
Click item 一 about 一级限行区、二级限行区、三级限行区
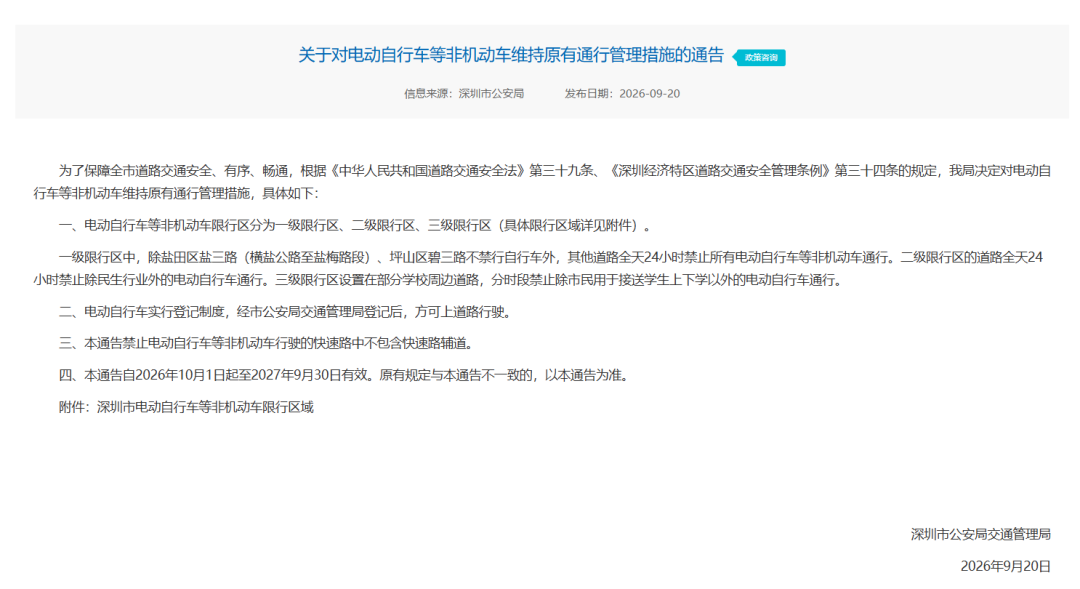click(355, 225)
